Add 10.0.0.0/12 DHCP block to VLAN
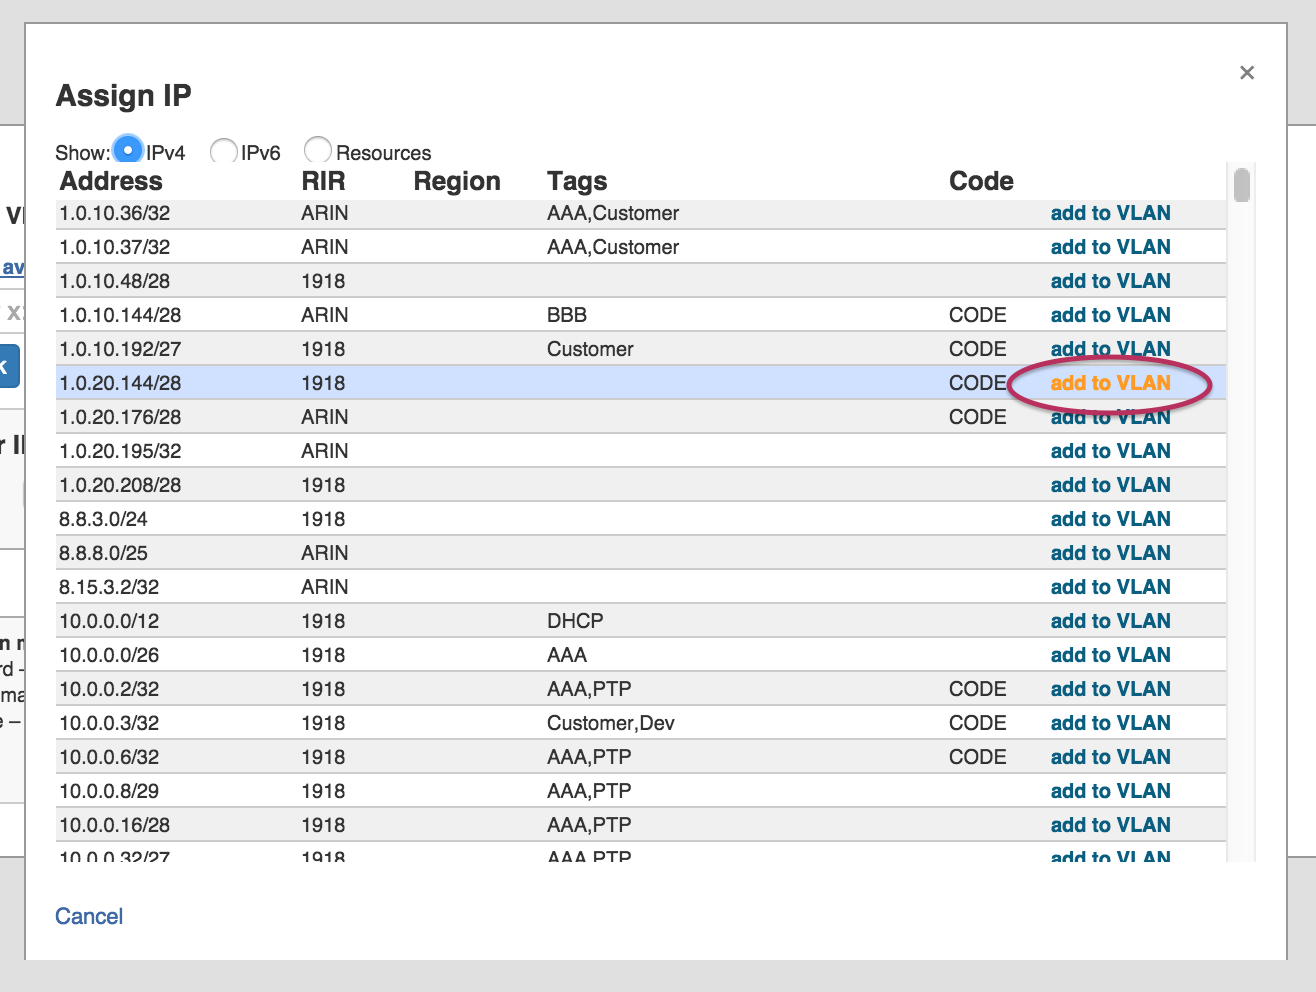The image size is (1316, 992). [1110, 621]
